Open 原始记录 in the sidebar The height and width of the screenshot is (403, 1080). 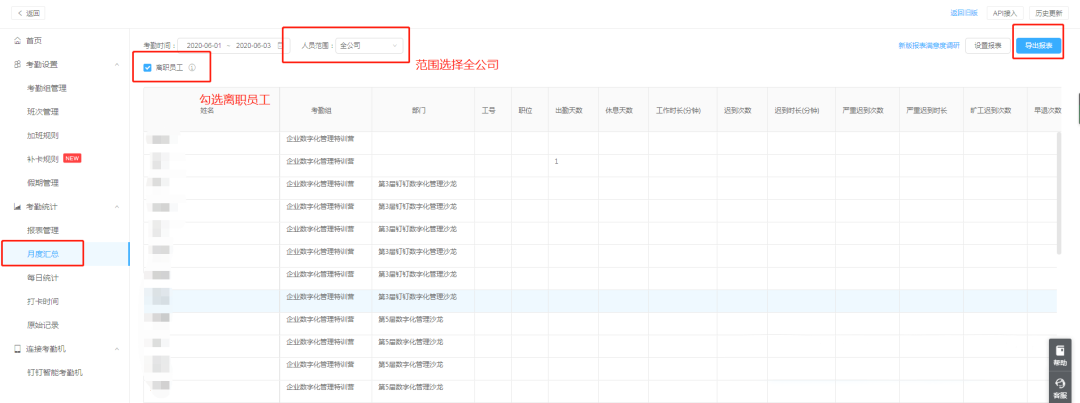point(43,325)
